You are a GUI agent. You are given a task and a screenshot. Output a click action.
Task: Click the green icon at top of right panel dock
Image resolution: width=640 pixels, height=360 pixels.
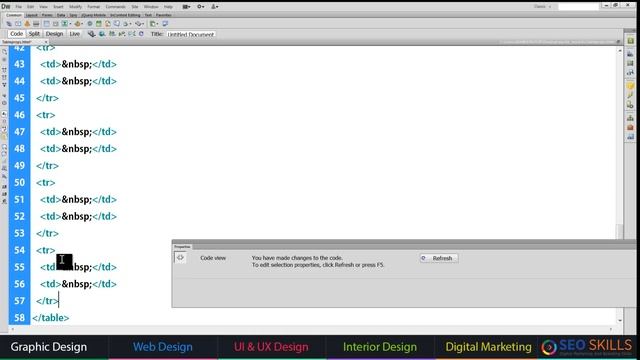(x=631, y=41)
